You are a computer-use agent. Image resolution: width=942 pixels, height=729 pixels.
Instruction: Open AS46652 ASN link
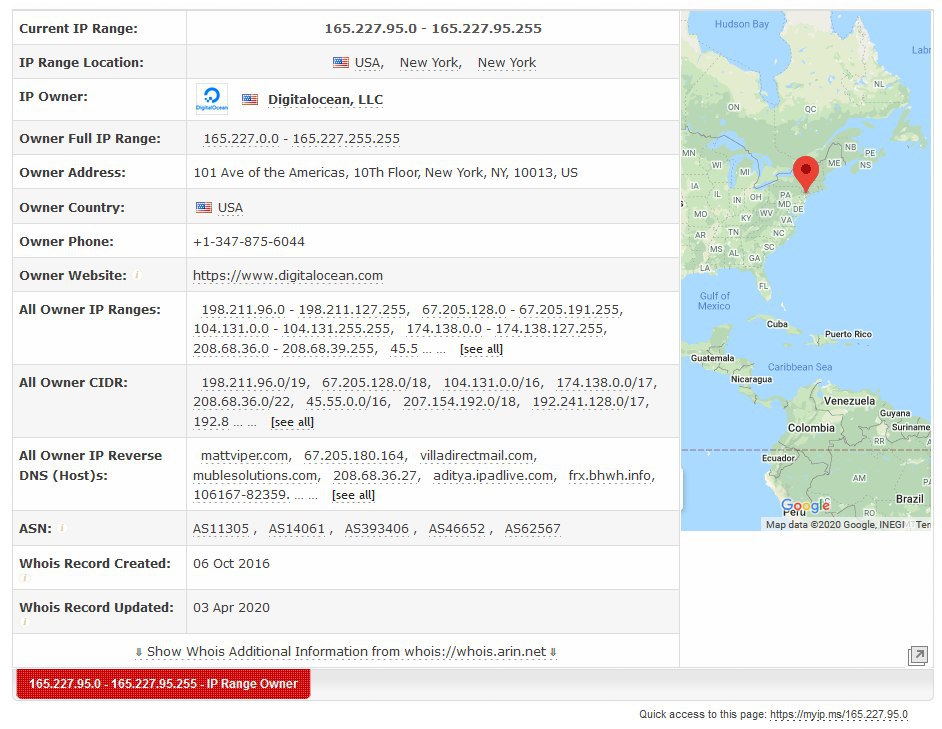[x=457, y=529]
